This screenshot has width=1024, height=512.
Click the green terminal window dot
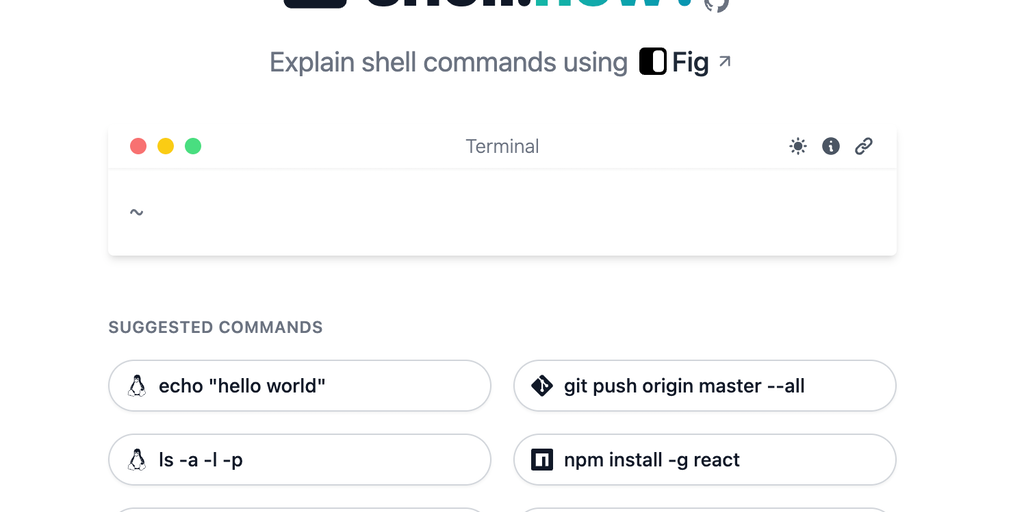coord(193,146)
